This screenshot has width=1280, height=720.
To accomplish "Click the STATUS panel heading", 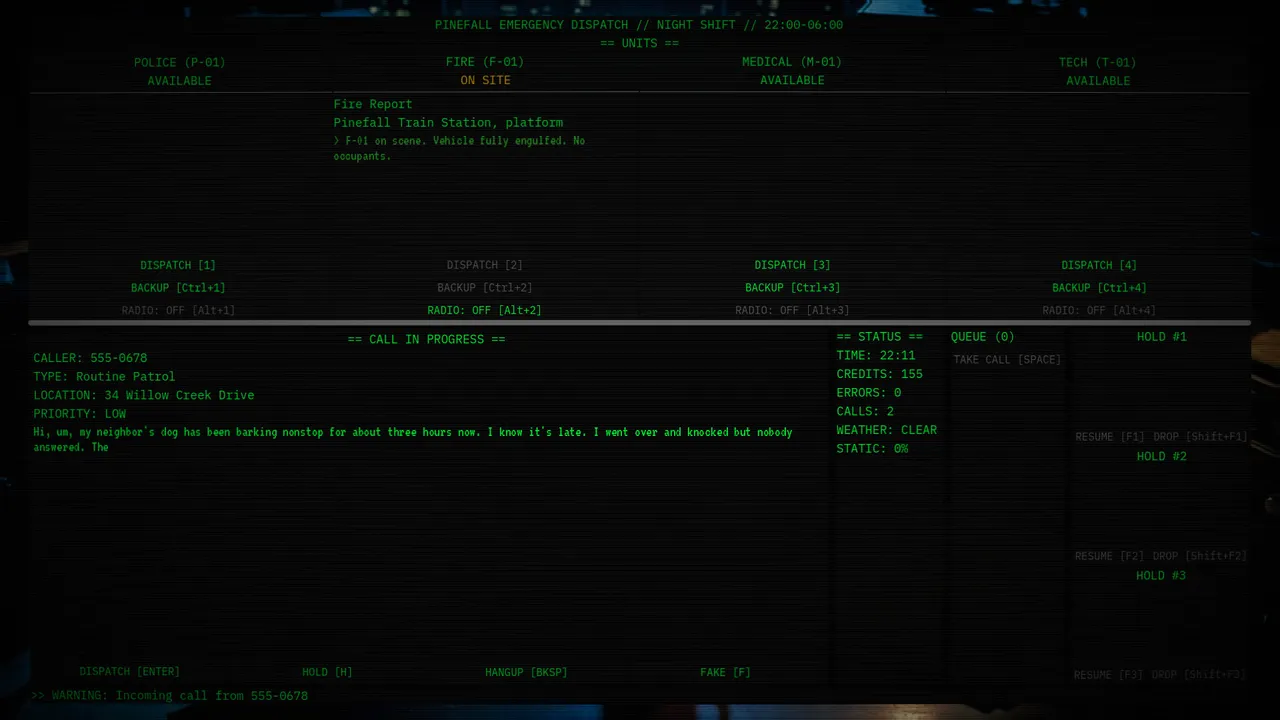I will point(880,337).
